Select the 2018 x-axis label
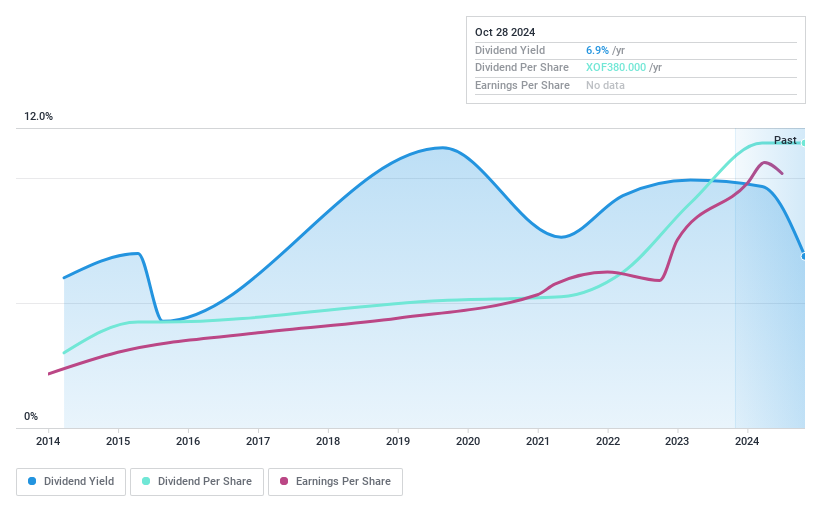Viewport: 821px width, 508px height. (328, 441)
